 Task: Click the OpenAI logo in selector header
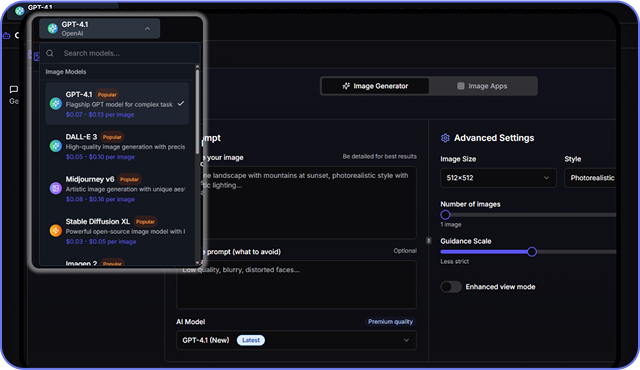pos(52,28)
